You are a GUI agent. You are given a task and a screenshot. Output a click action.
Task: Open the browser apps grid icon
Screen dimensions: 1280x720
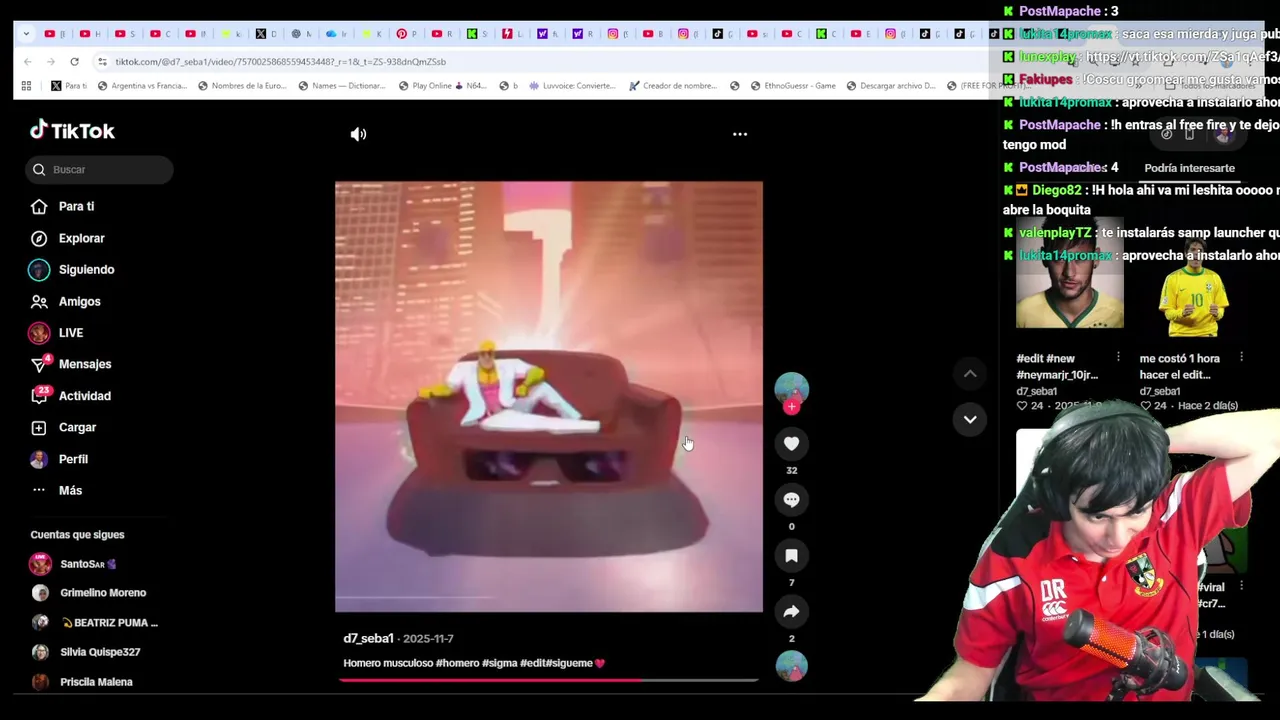(x=27, y=86)
